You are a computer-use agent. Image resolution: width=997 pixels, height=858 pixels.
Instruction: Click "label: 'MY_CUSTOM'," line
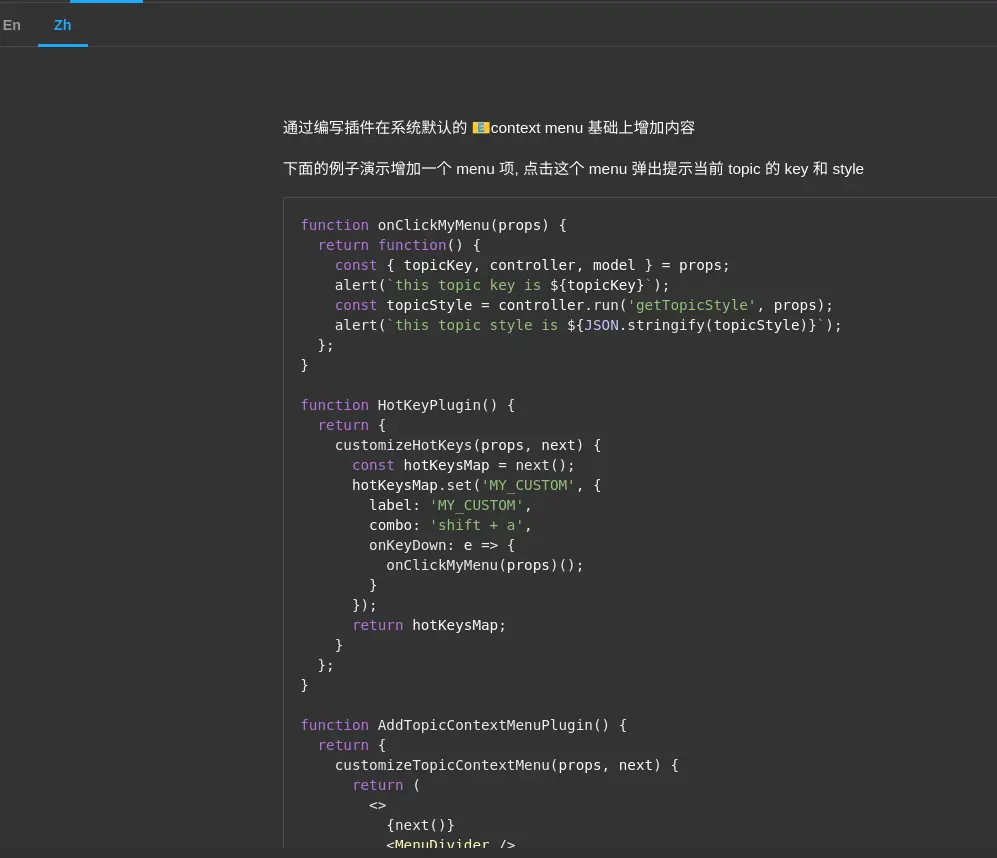pos(450,505)
